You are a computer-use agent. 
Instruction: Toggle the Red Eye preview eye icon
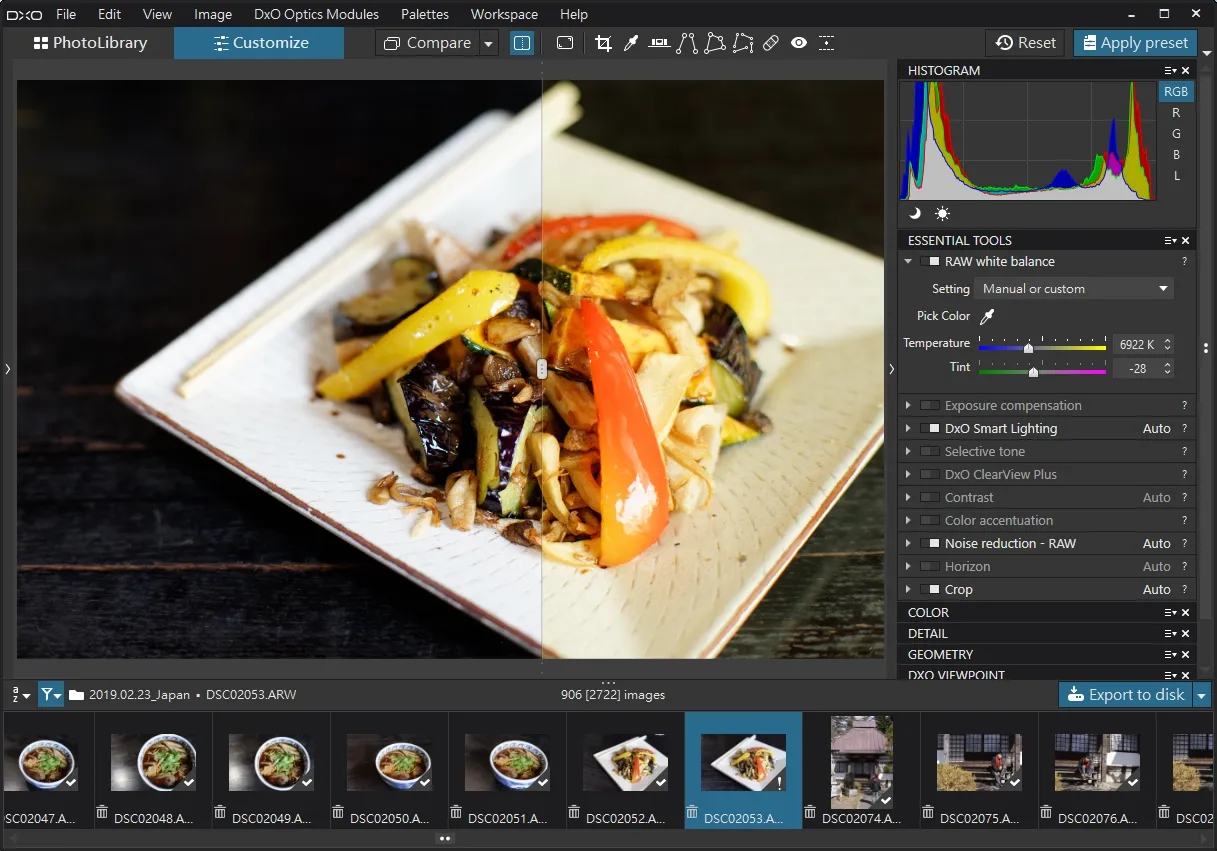coord(799,43)
